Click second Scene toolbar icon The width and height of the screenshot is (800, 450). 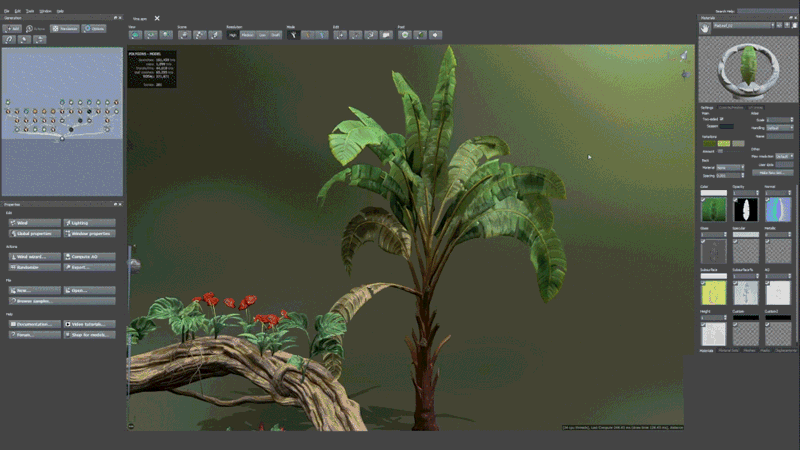click(x=199, y=35)
